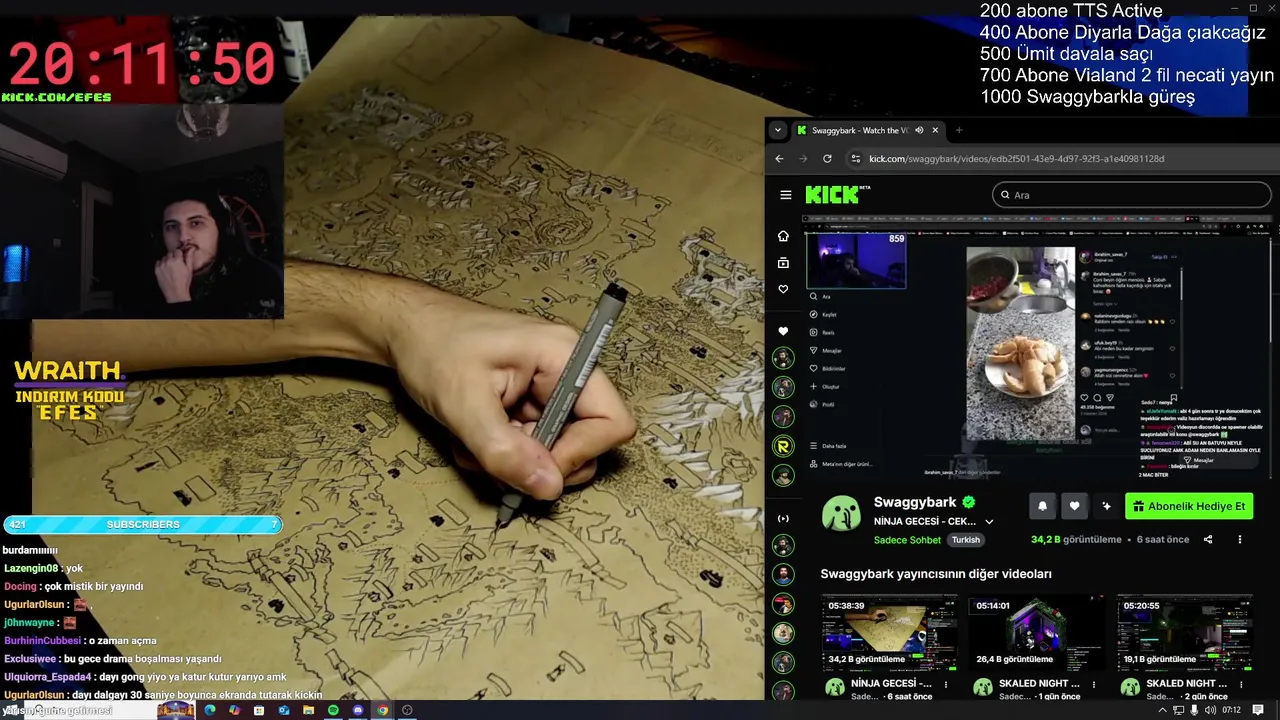Click the live streams icon in Kick sidebar
The height and width of the screenshot is (720, 1280).
point(783,518)
